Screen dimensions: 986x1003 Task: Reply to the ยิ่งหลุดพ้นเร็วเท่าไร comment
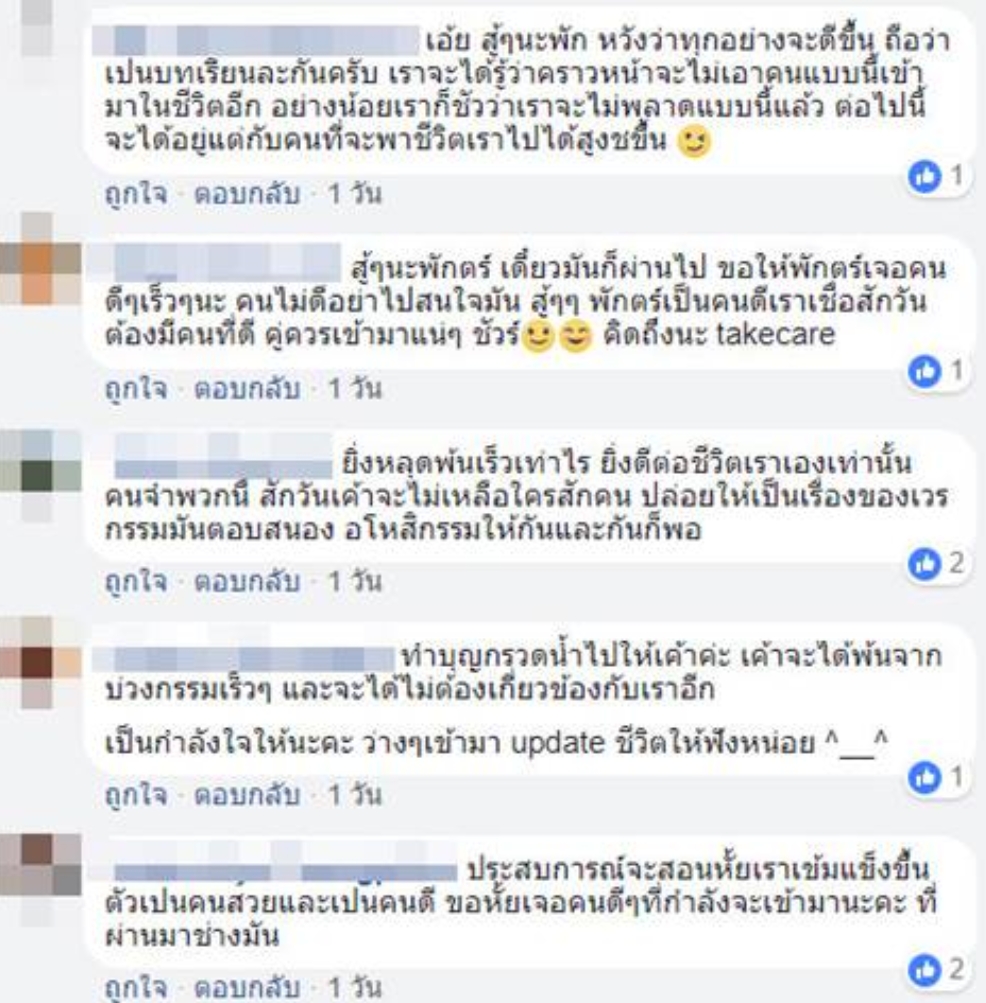[247, 581]
